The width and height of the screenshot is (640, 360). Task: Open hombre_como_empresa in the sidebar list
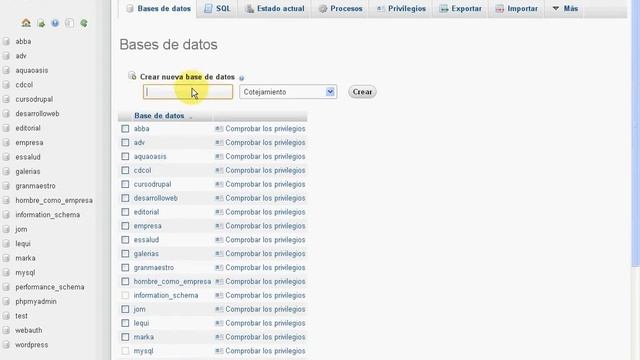pyautogui.click(x=54, y=200)
